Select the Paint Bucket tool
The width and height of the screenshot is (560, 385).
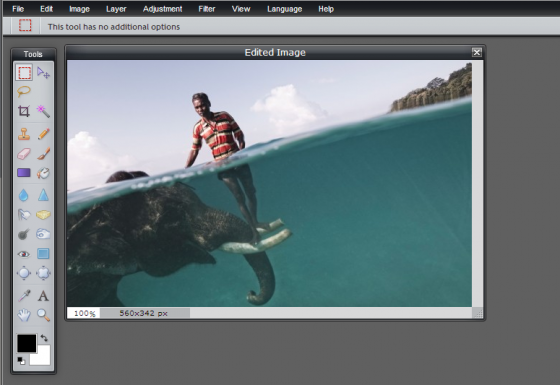(43, 173)
